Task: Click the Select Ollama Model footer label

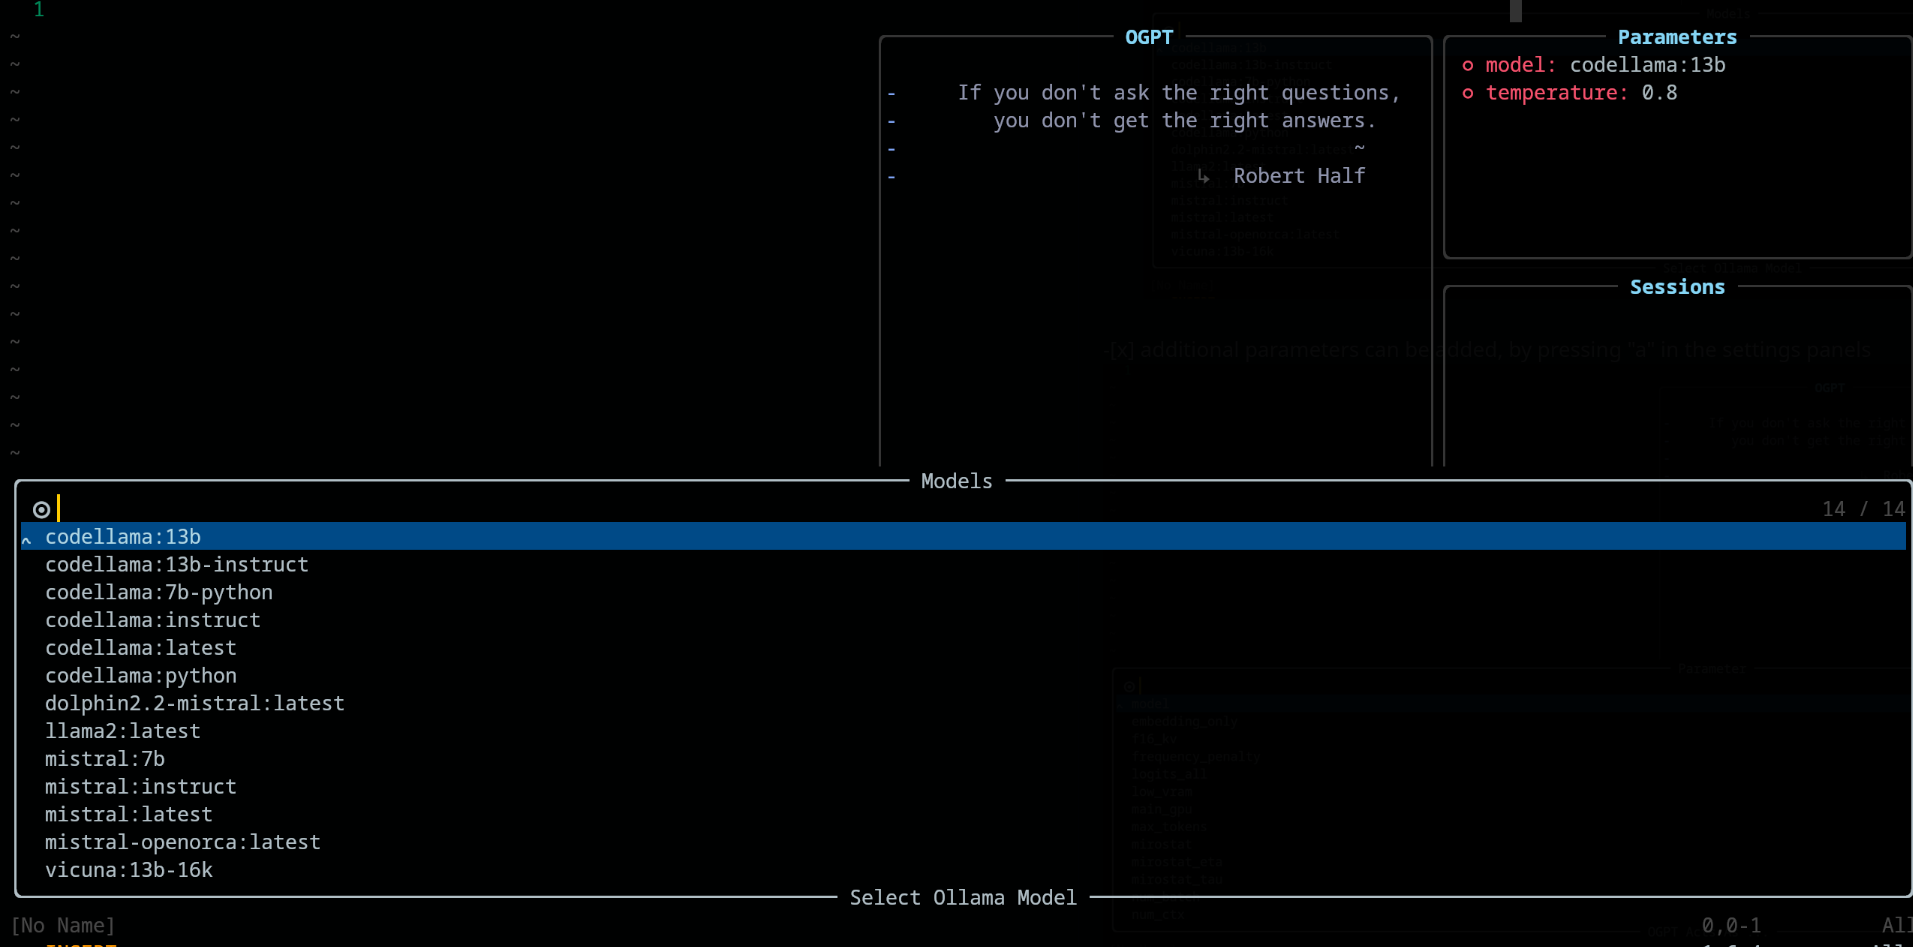Action: [x=963, y=898]
